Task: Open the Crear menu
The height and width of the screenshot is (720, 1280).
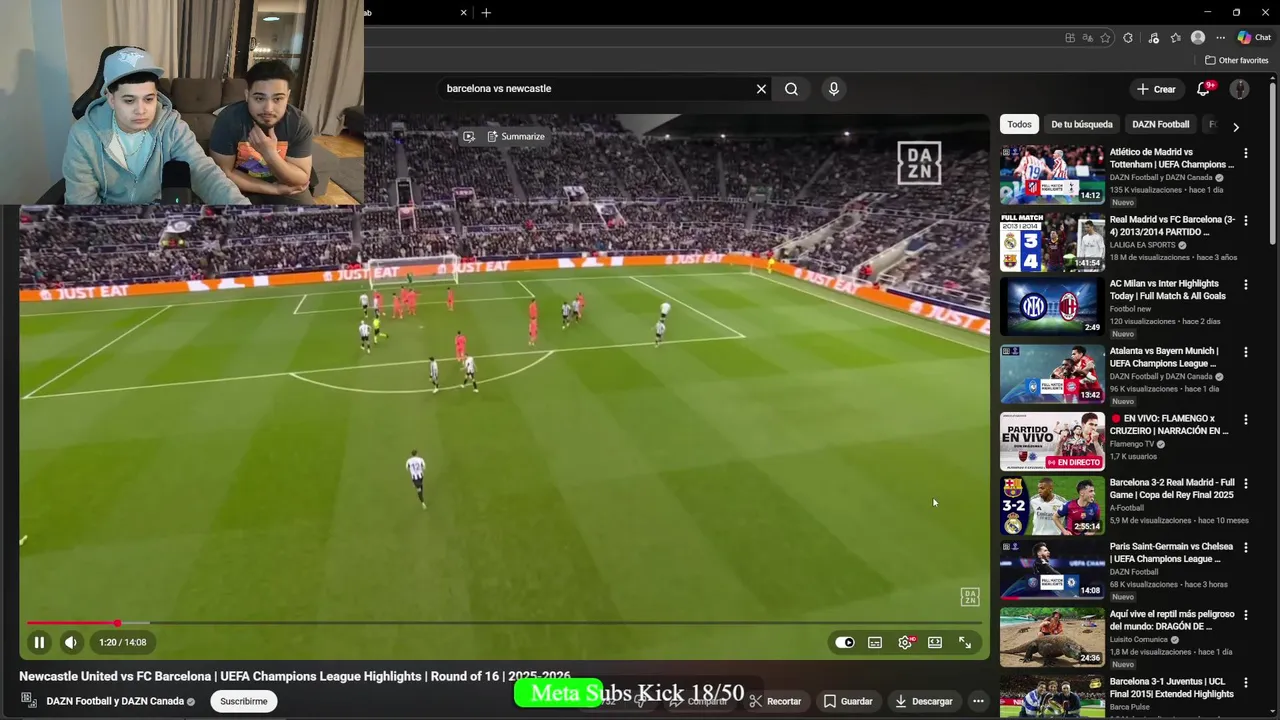Action: click(x=1156, y=89)
